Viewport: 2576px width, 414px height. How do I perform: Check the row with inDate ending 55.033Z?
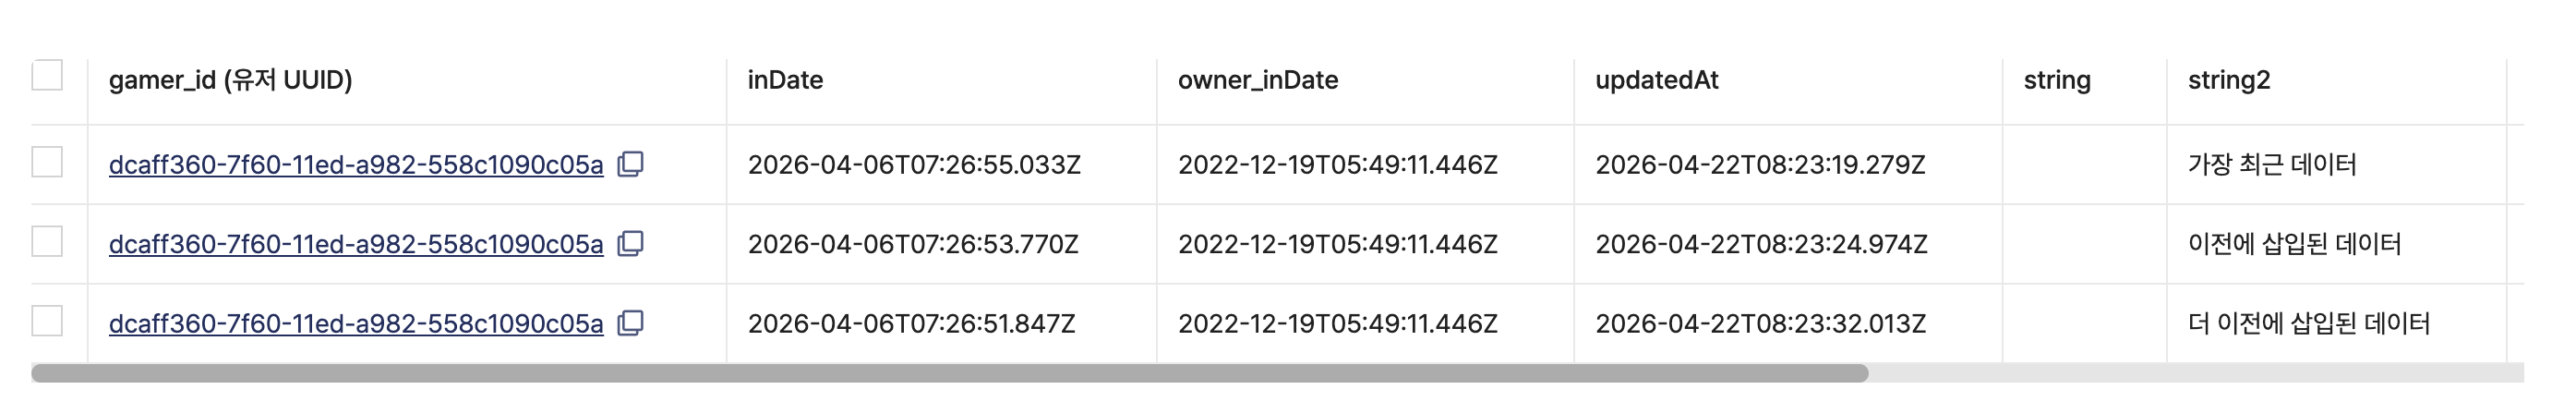pyautogui.click(x=47, y=162)
